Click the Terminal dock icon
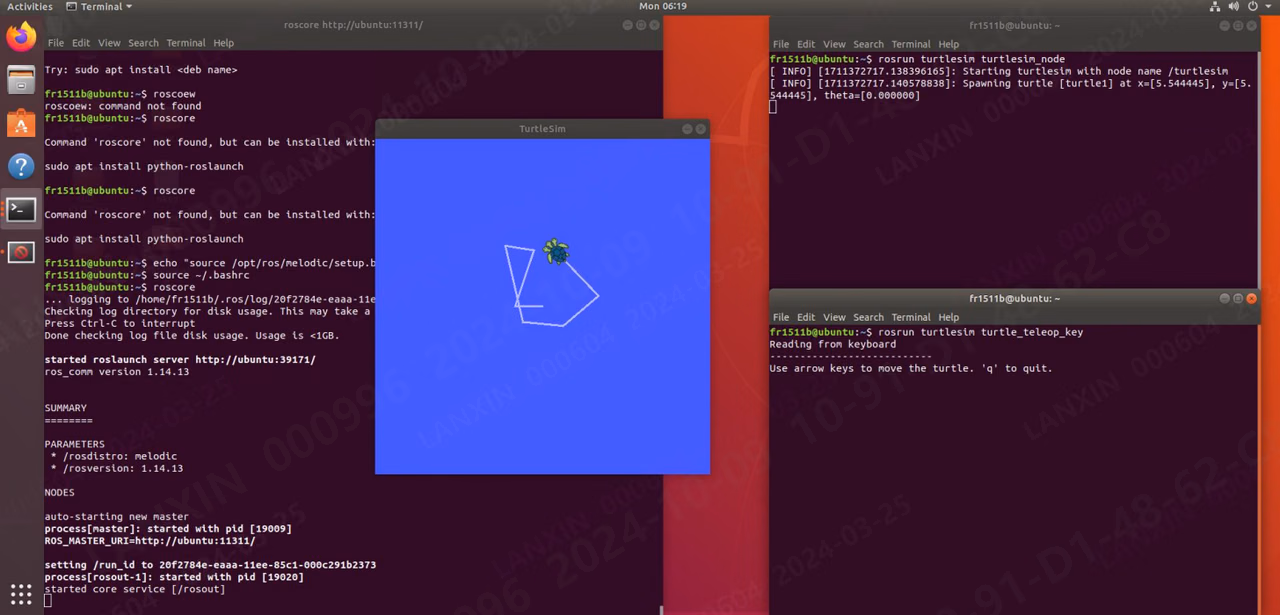The width and height of the screenshot is (1280, 615). [21, 210]
